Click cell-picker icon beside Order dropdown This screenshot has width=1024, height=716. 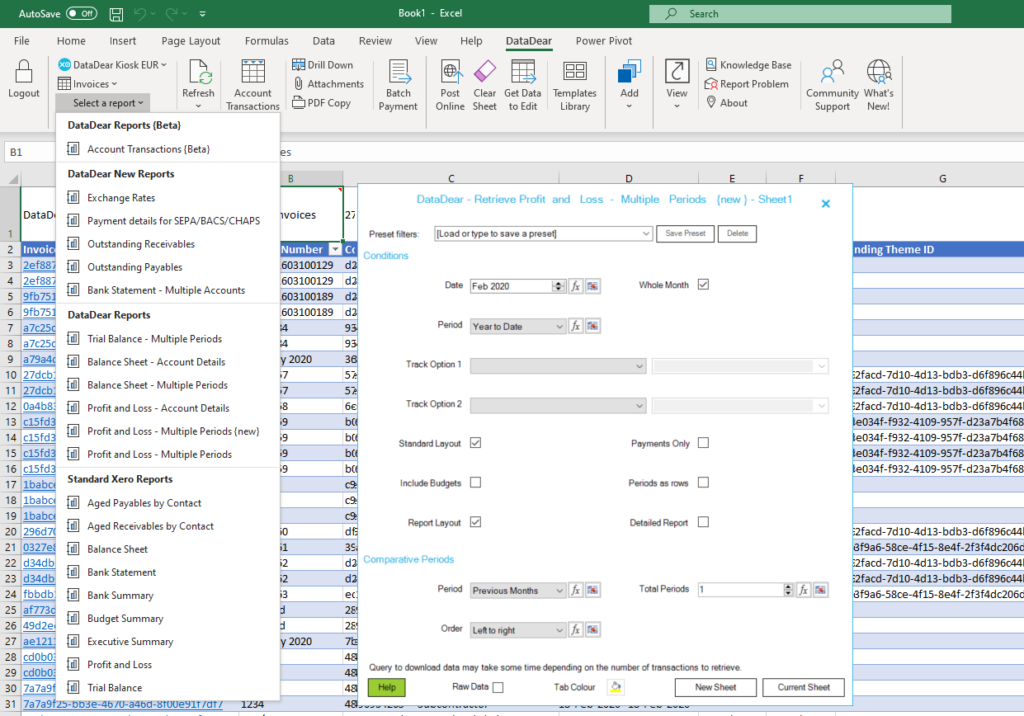[592, 630]
